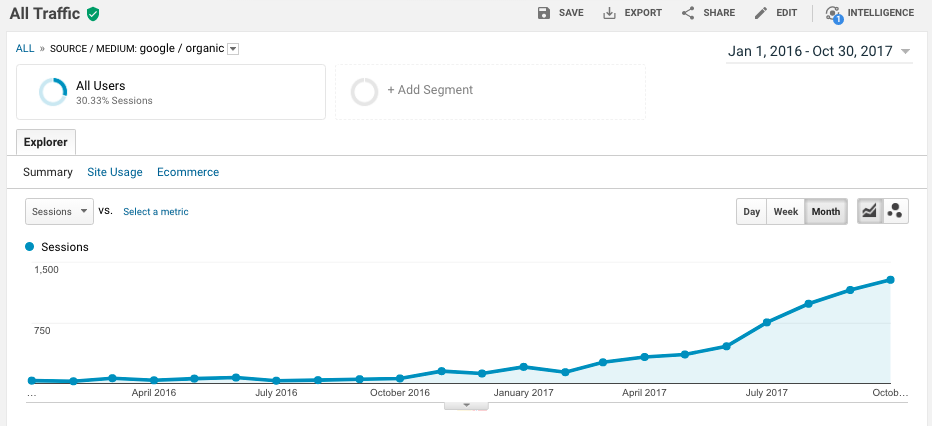Click the Save disk icon
The width and height of the screenshot is (932, 426).
tap(544, 13)
